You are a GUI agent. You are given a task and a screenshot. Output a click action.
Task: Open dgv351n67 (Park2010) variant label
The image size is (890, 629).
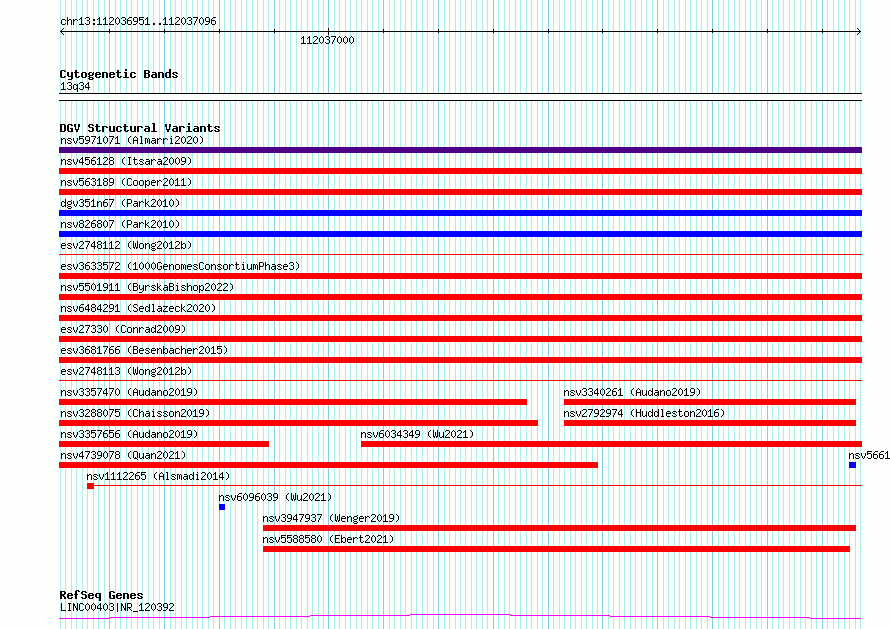[120, 203]
